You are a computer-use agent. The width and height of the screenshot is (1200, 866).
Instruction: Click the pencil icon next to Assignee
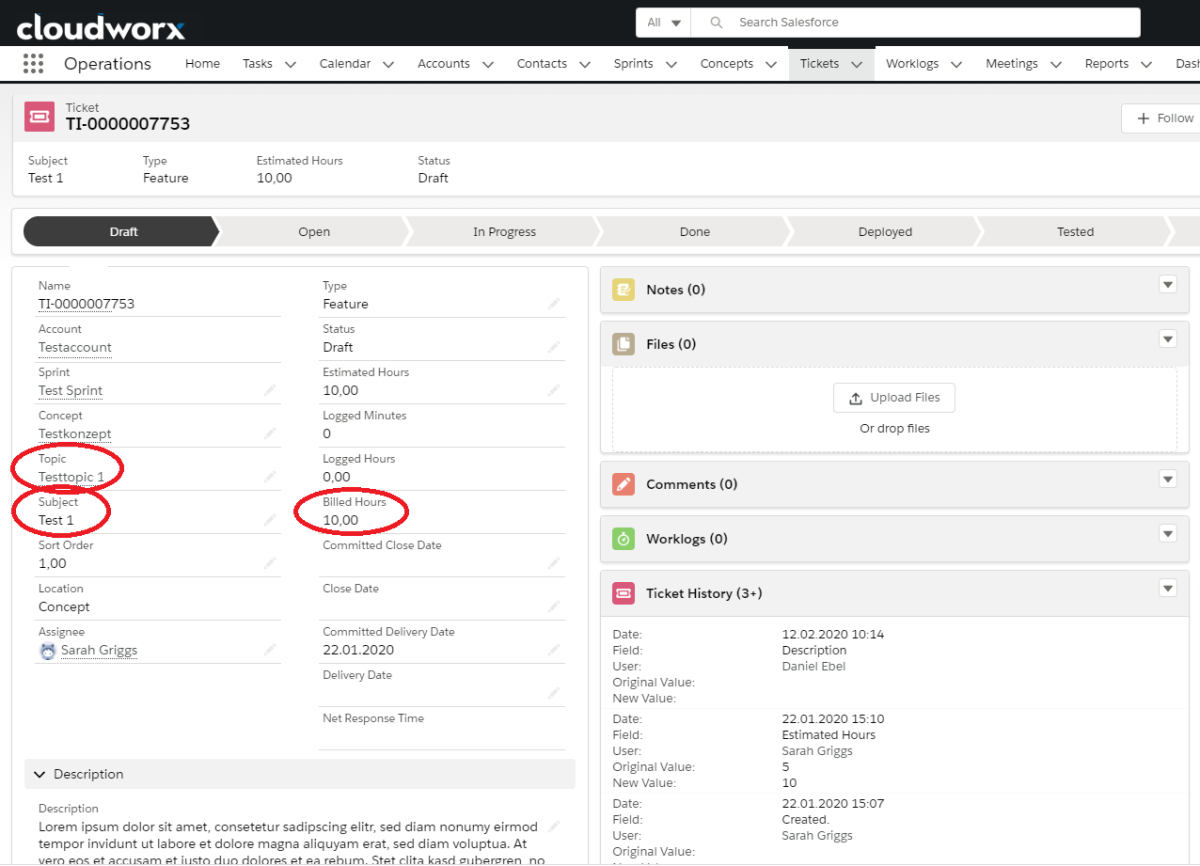pos(269,650)
